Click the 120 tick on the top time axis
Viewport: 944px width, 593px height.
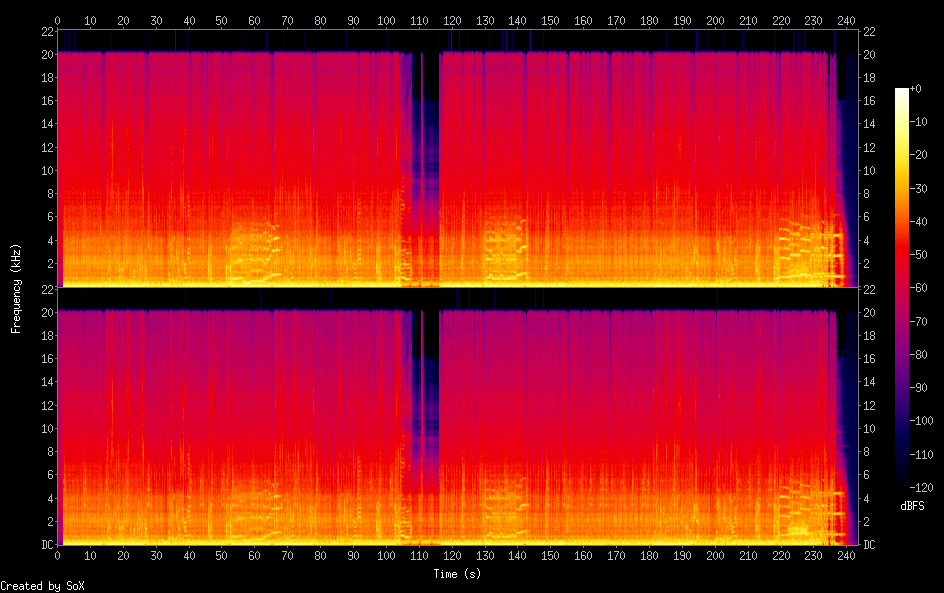tap(452, 20)
